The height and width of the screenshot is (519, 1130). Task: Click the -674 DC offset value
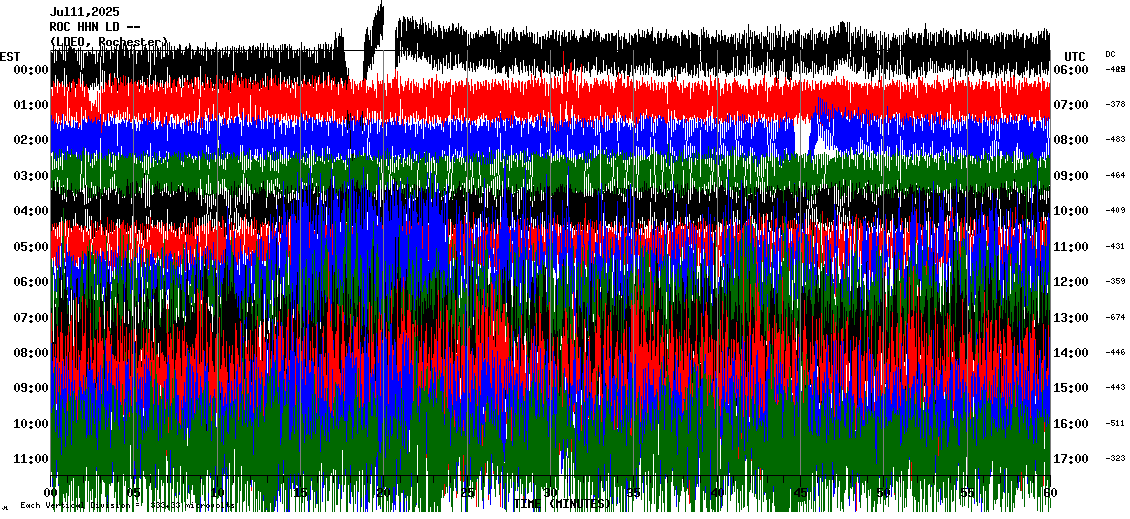(1115, 318)
